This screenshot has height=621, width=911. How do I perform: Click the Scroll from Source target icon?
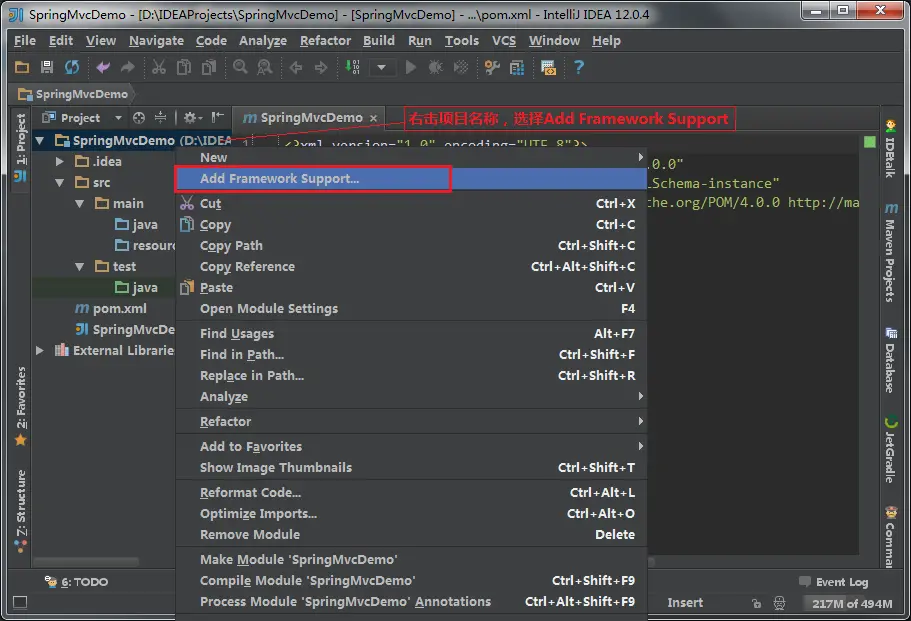139,118
